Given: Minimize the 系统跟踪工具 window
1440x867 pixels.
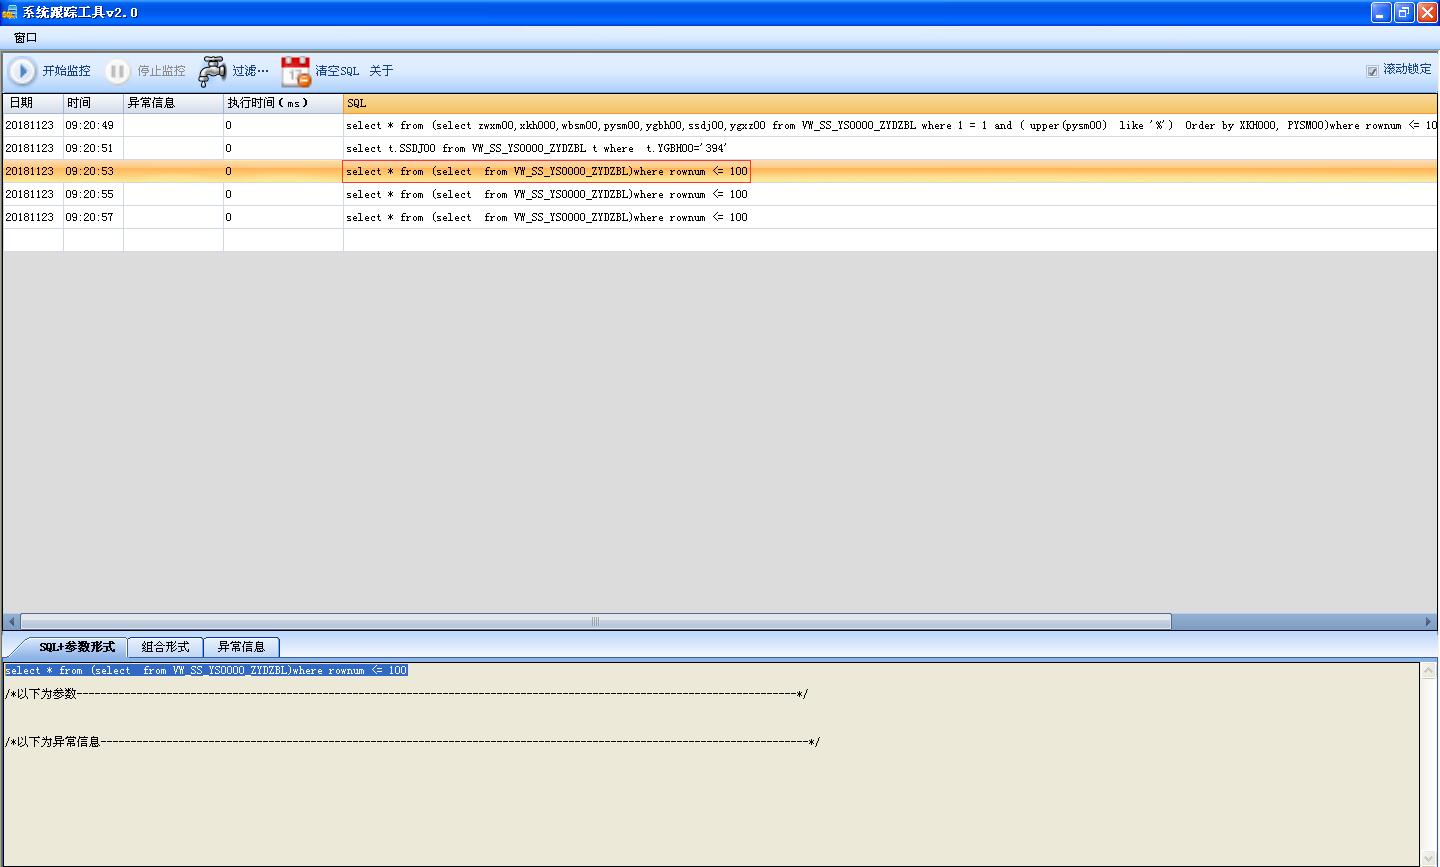Looking at the screenshot, I should point(1381,12).
